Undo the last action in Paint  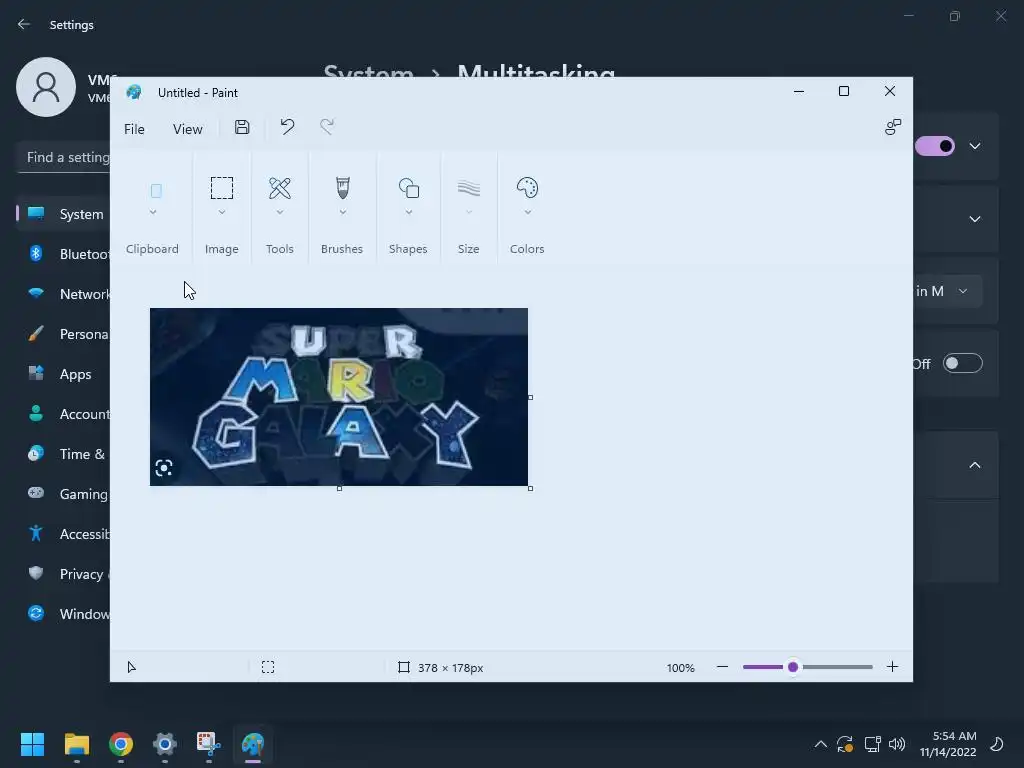coord(287,127)
